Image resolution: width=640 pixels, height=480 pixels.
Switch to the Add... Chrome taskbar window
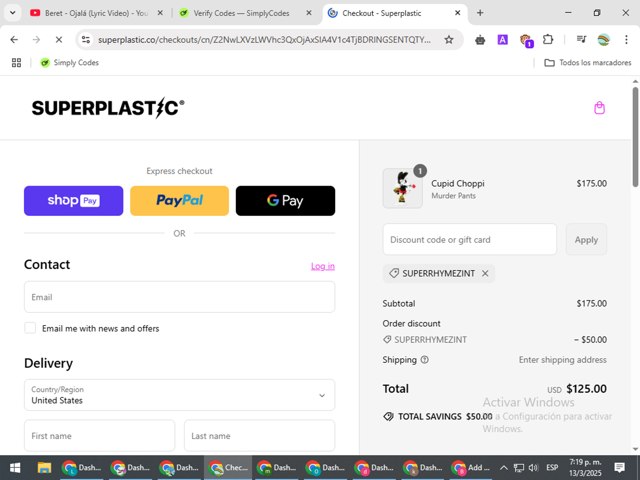pos(471,468)
